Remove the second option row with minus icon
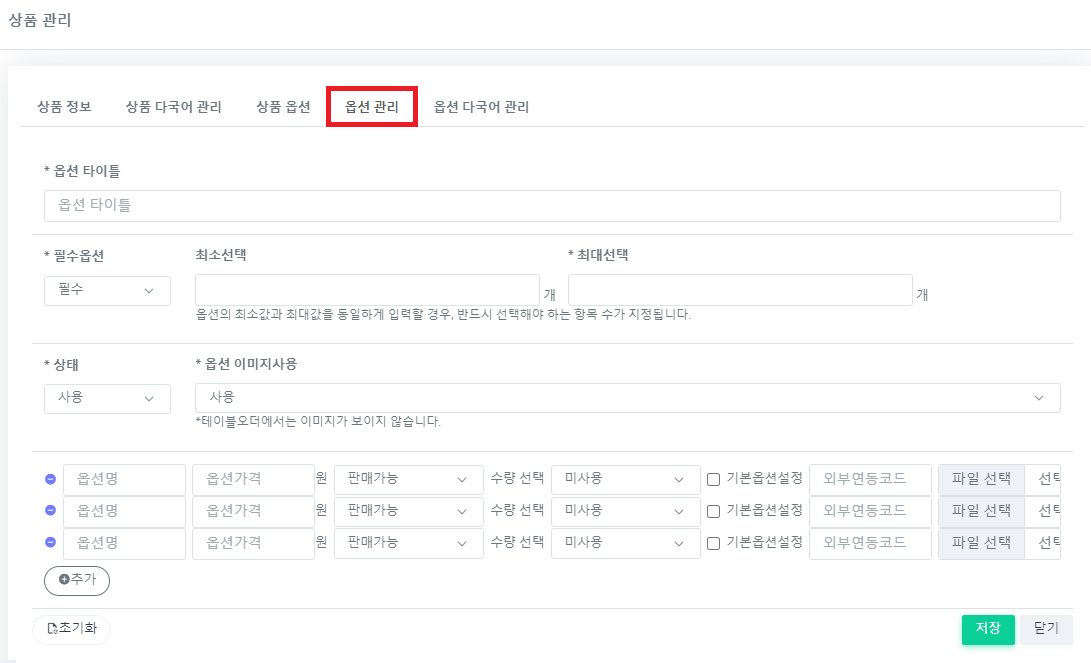The width and height of the screenshot is (1091, 663). pyautogui.click(x=50, y=511)
